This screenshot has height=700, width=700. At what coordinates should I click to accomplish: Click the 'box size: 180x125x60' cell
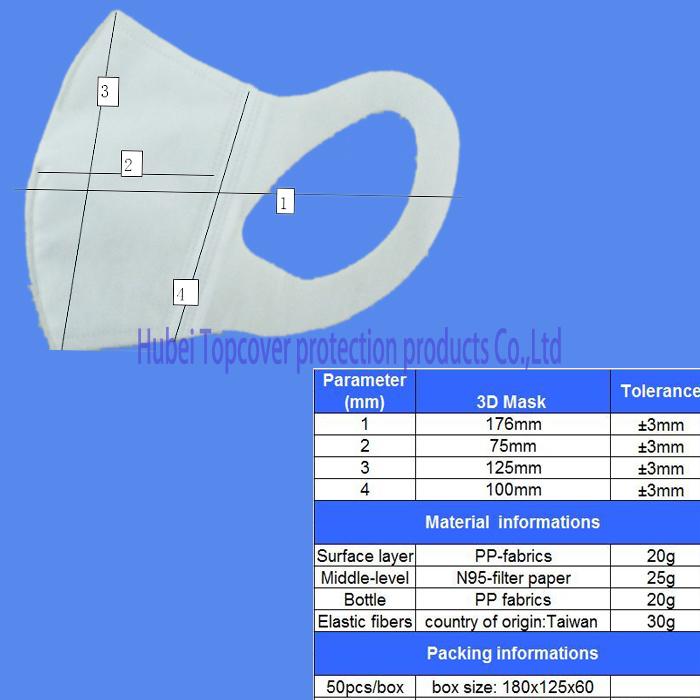point(512,687)
